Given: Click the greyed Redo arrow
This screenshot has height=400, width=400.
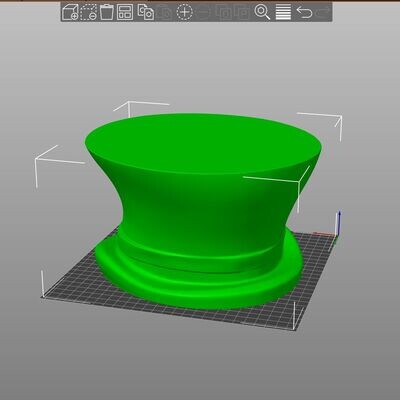Looking at the screenshot, I should (323, 13).
